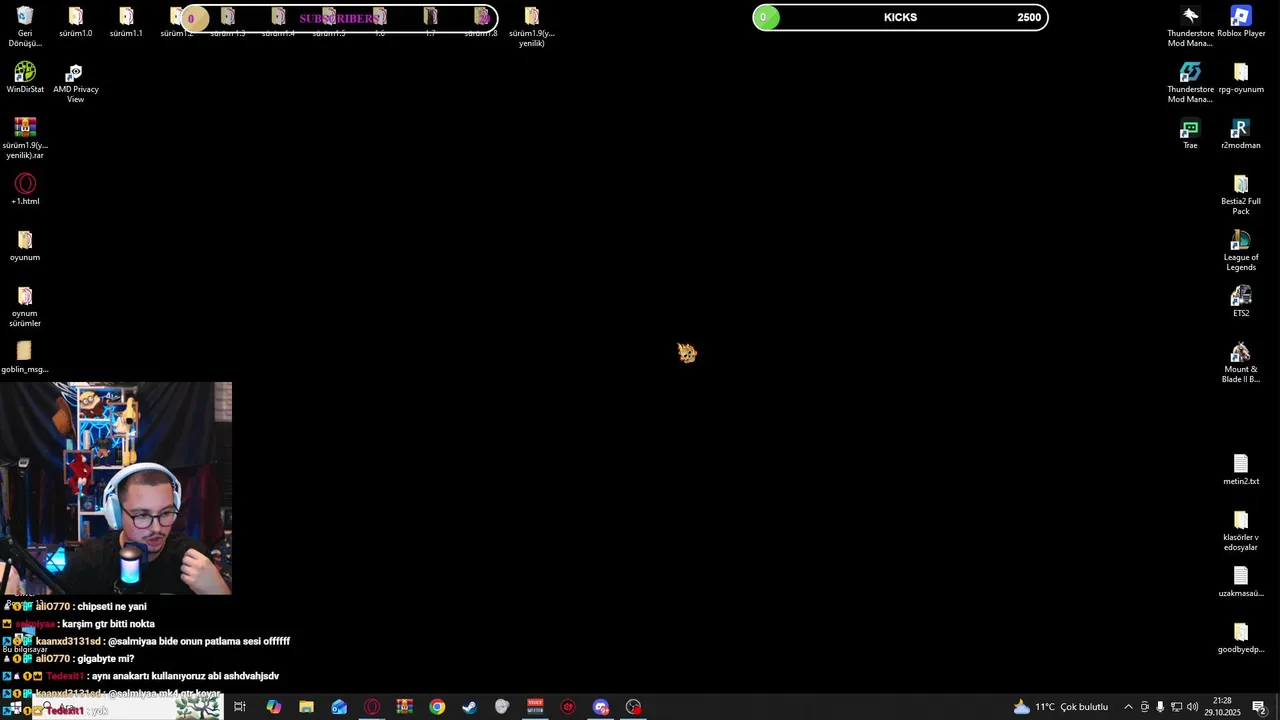
Task: Select the goblin_msg file icon
Action: click(x=25, y=350)
